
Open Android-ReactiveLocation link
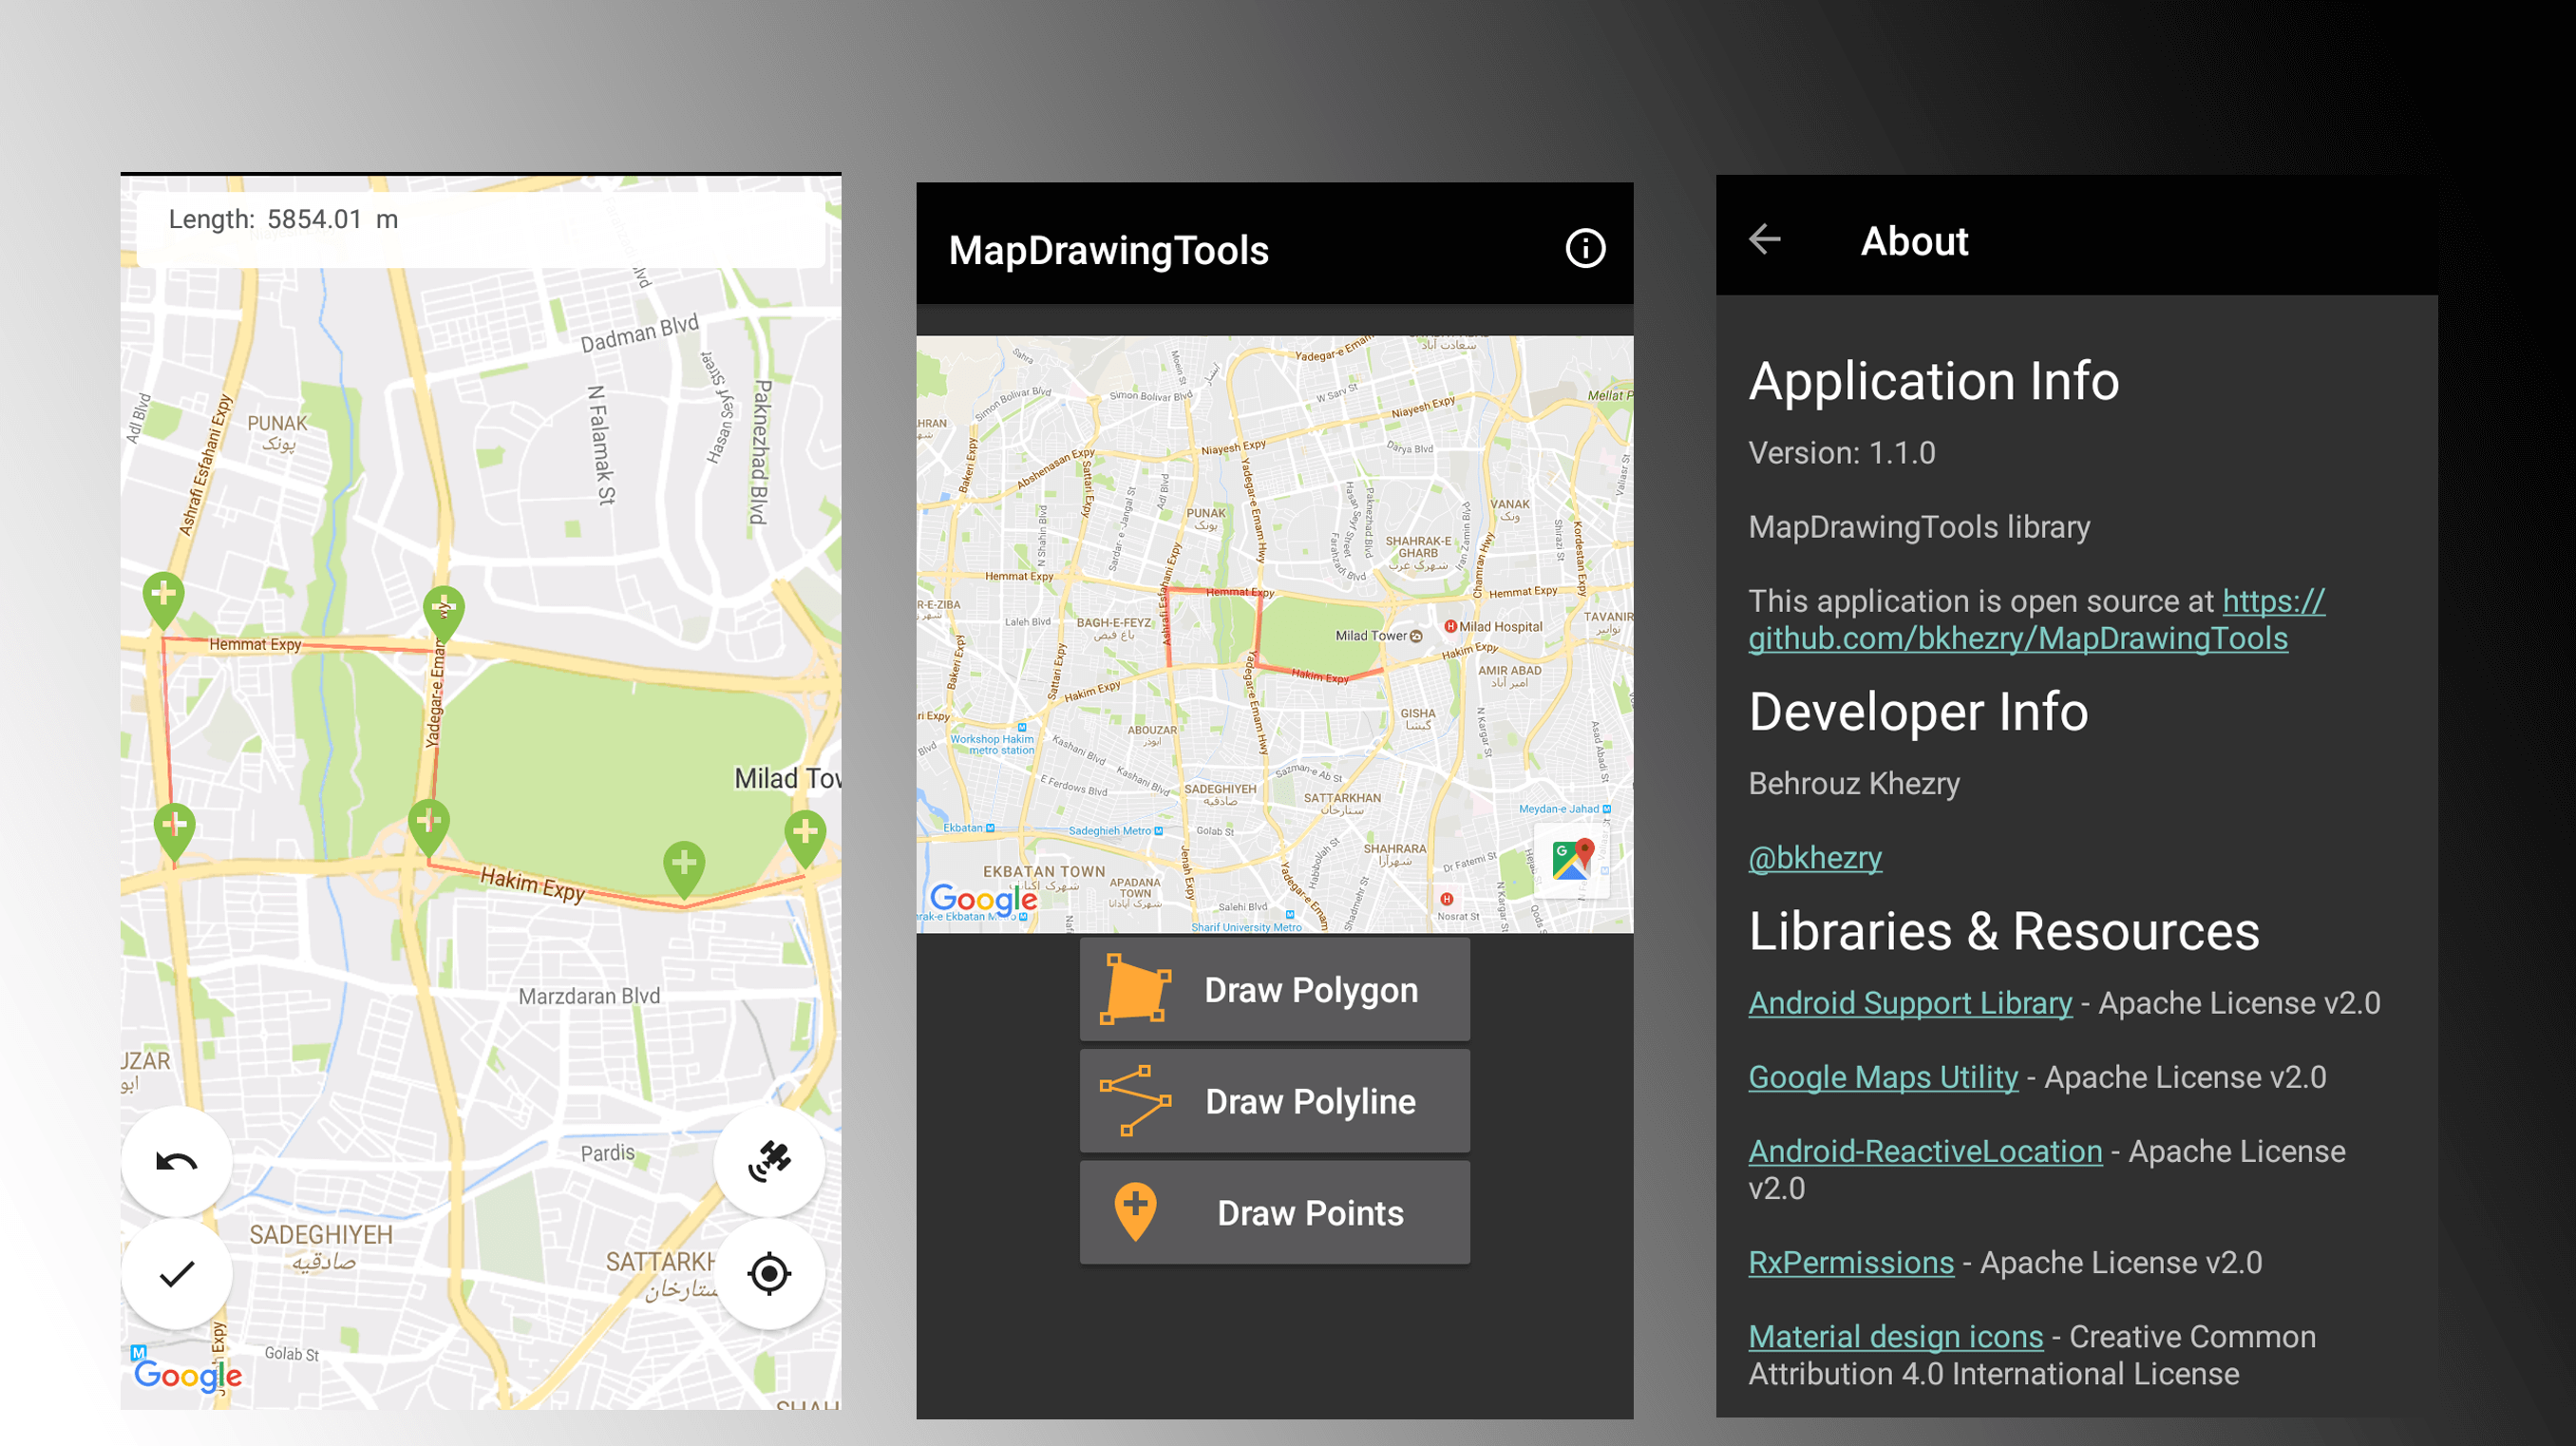click(1924, 1151)
